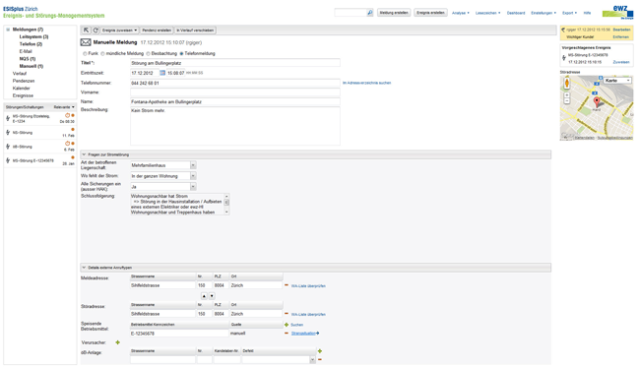The height and width of the screenshot is (368, 640).
Task: Open the Alle Sicherungen ein dropdown
Action: [x=193, y=186]
